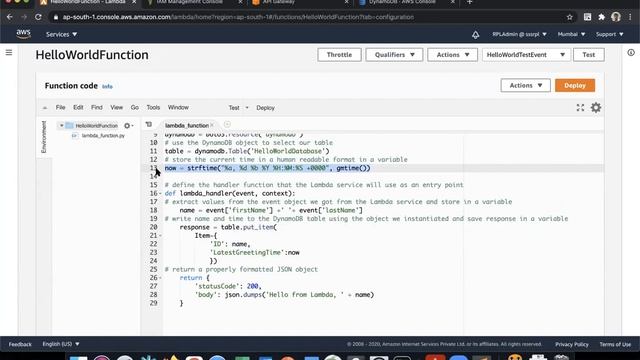
Task: Collapse the HelloWorldFunction folder tree
Action: (x=62, y=126)
